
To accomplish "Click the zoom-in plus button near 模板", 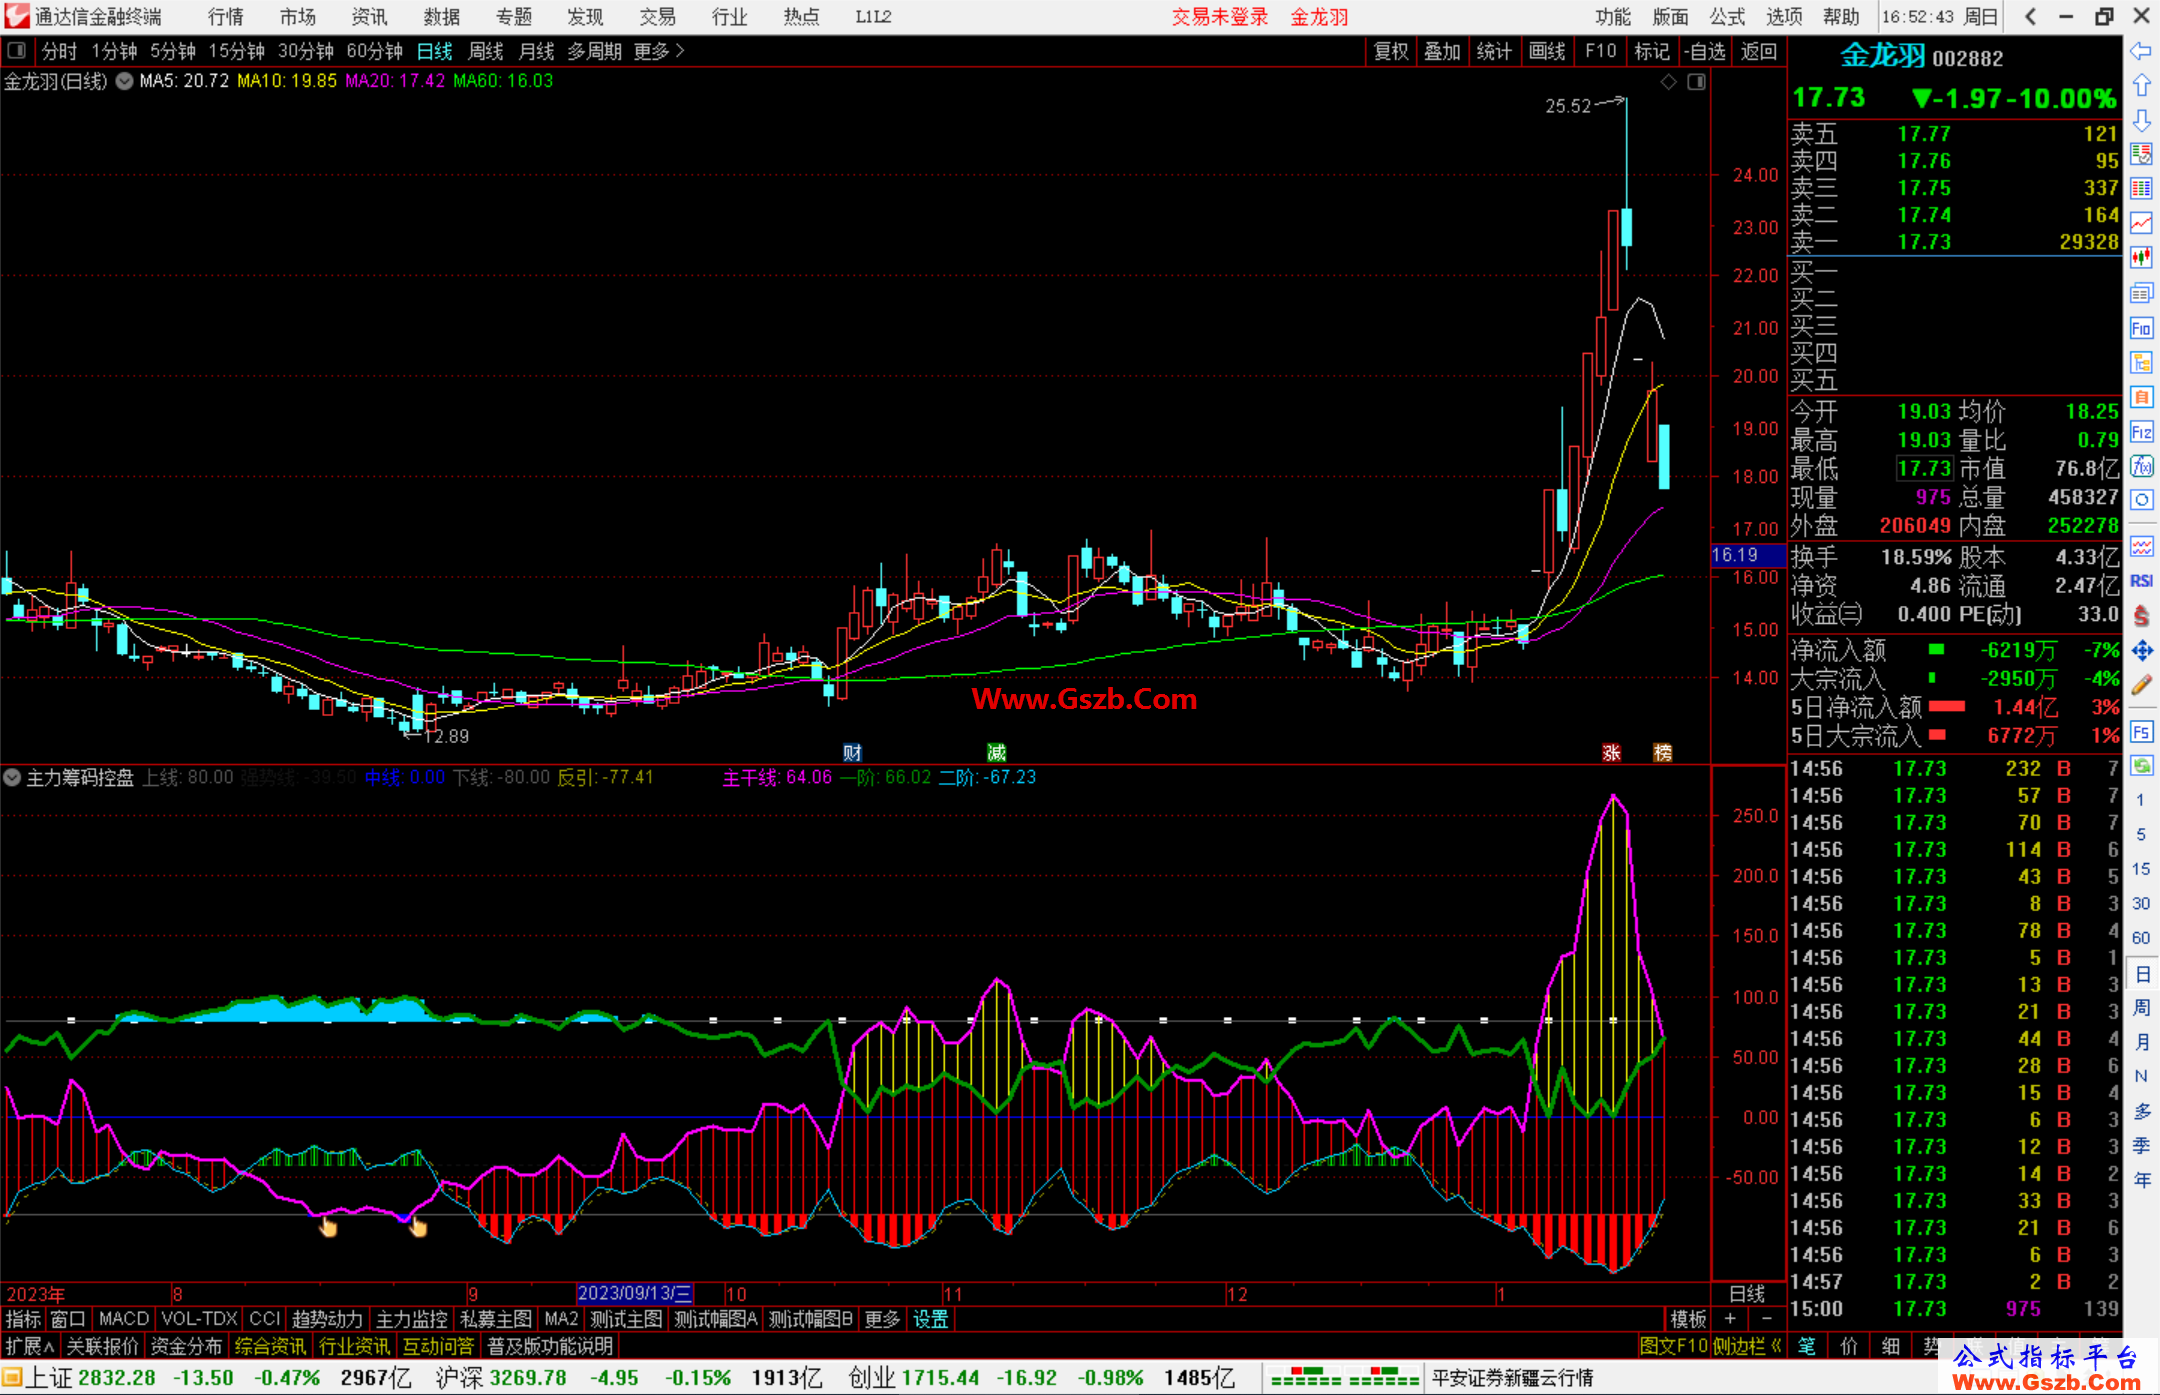I will (1731, 1319).
